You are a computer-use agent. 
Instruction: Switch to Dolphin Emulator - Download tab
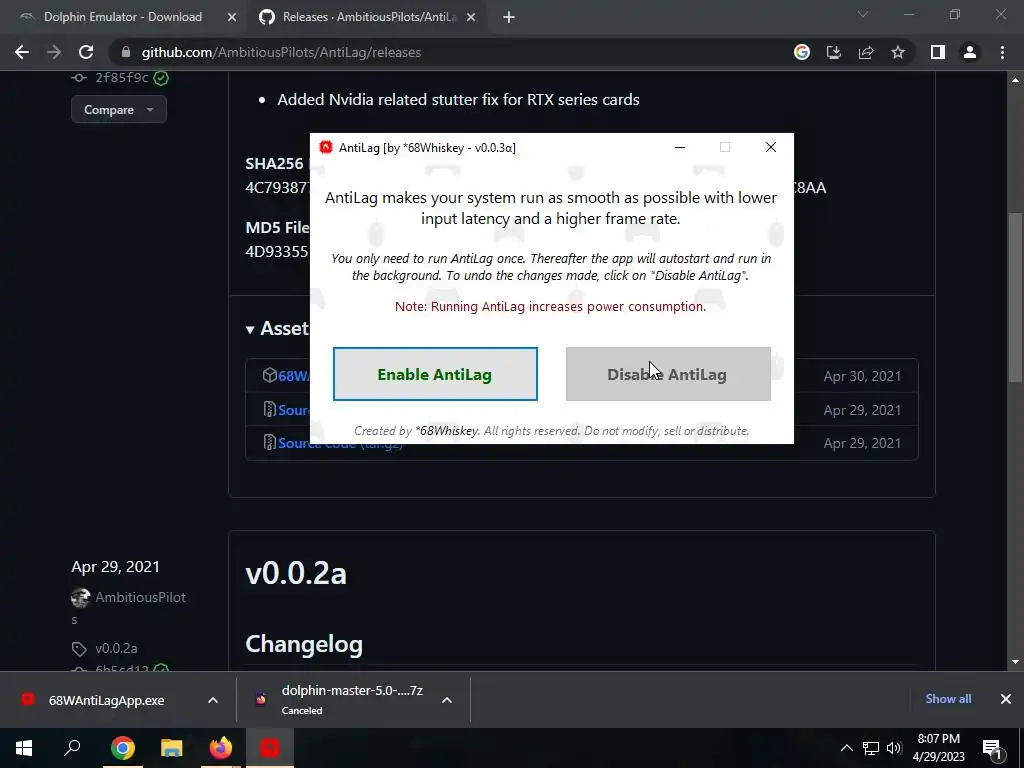123,17
